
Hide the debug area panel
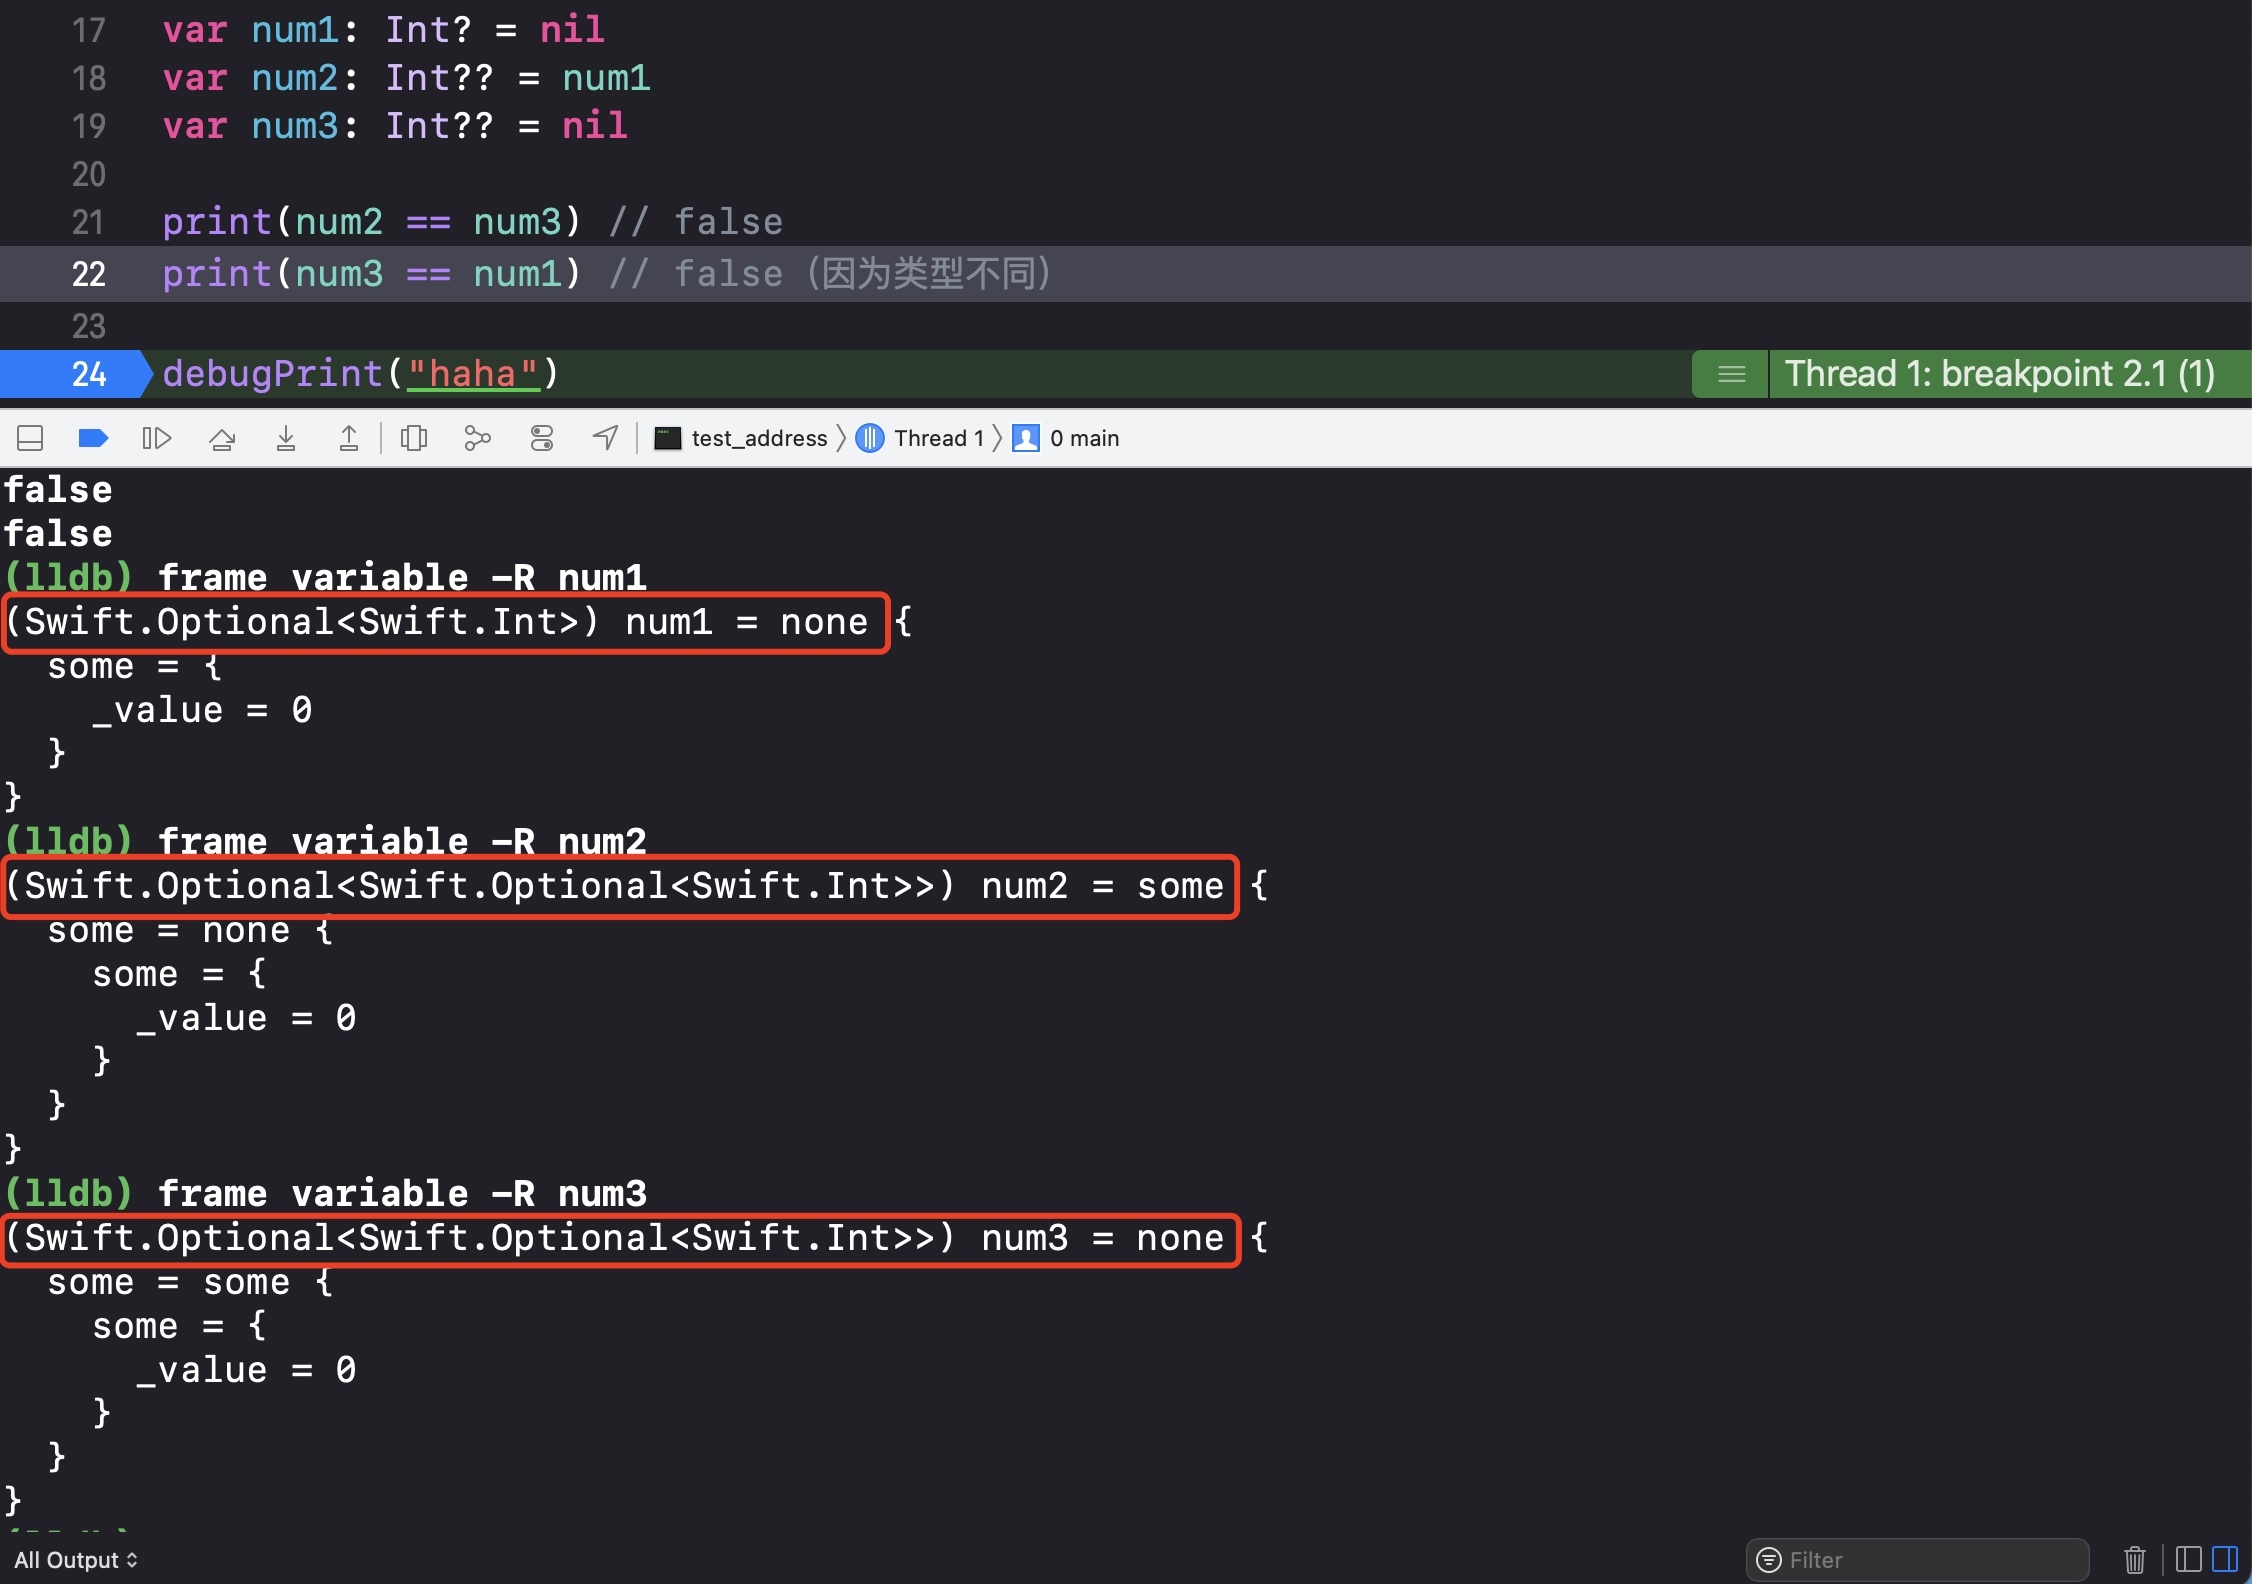(x=30, y=438)
